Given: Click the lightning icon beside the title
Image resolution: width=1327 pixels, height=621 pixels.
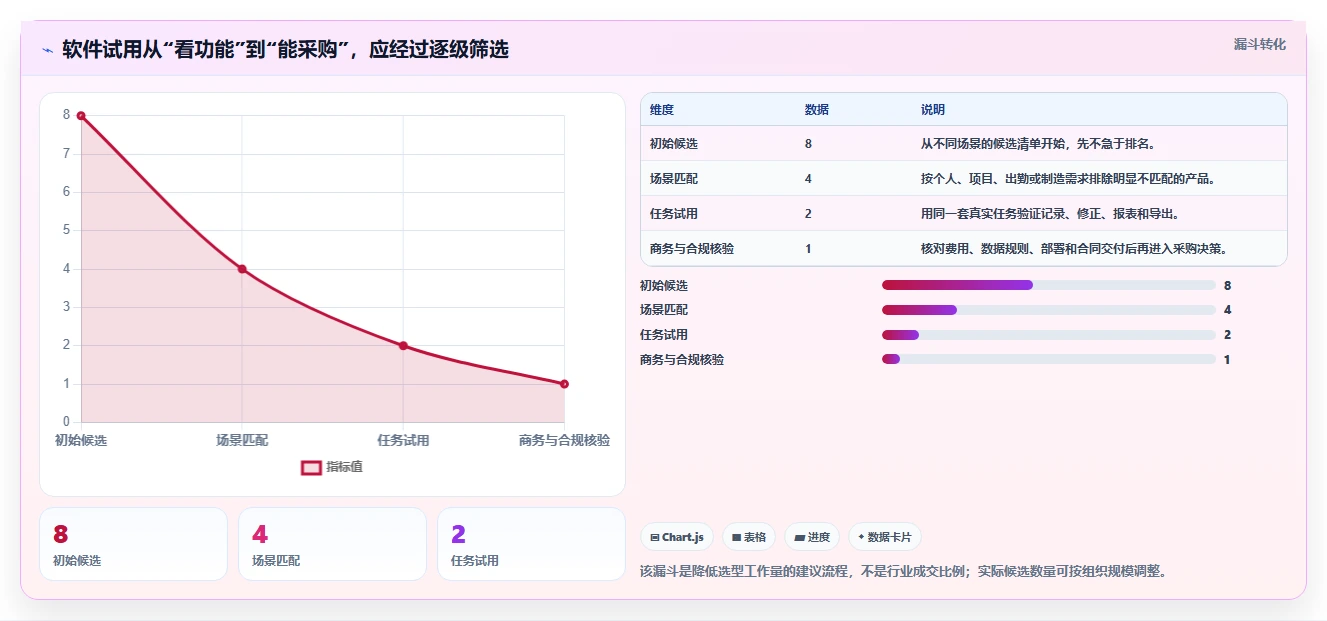Looking at the screenshot, I should (x=47, y=50).
